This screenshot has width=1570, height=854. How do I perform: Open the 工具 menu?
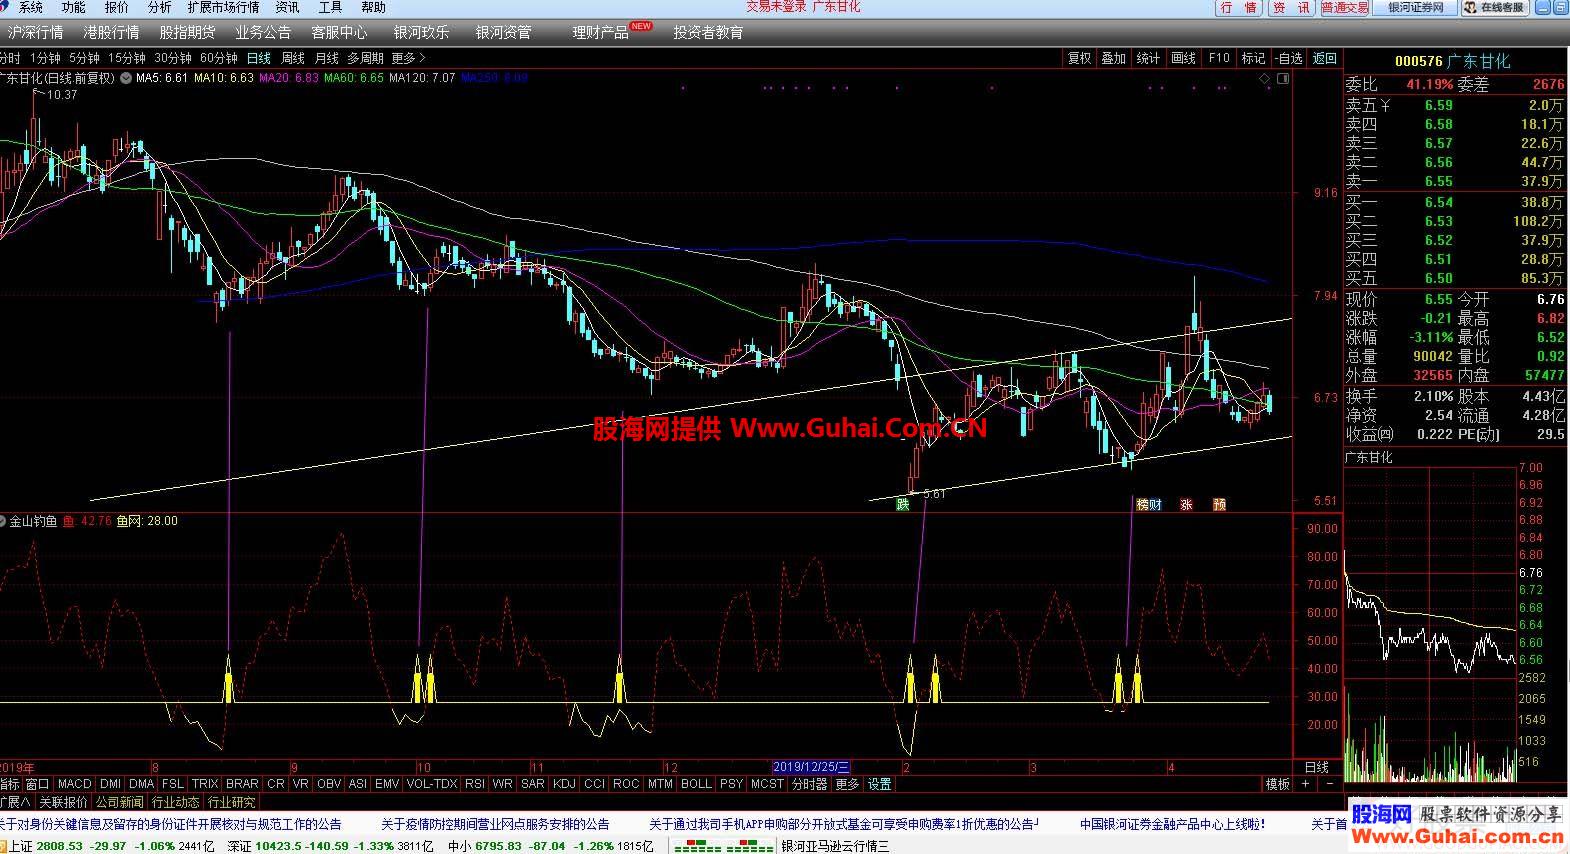coord(330,7)
